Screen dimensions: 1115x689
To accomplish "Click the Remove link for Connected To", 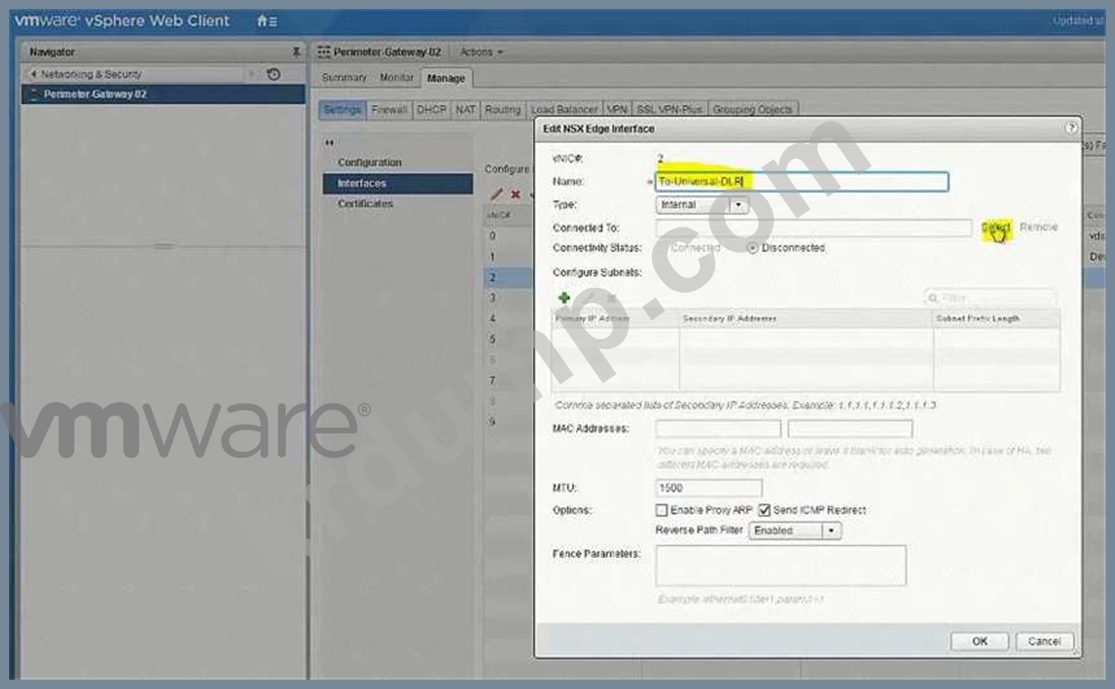I will (1038, 227).
